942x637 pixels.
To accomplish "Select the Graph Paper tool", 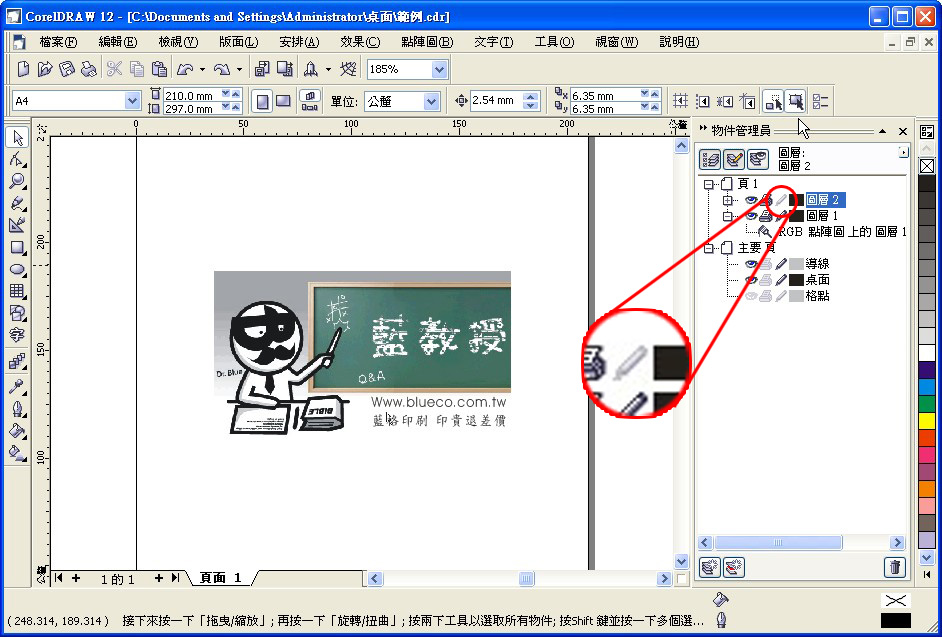I will point(17,291).
